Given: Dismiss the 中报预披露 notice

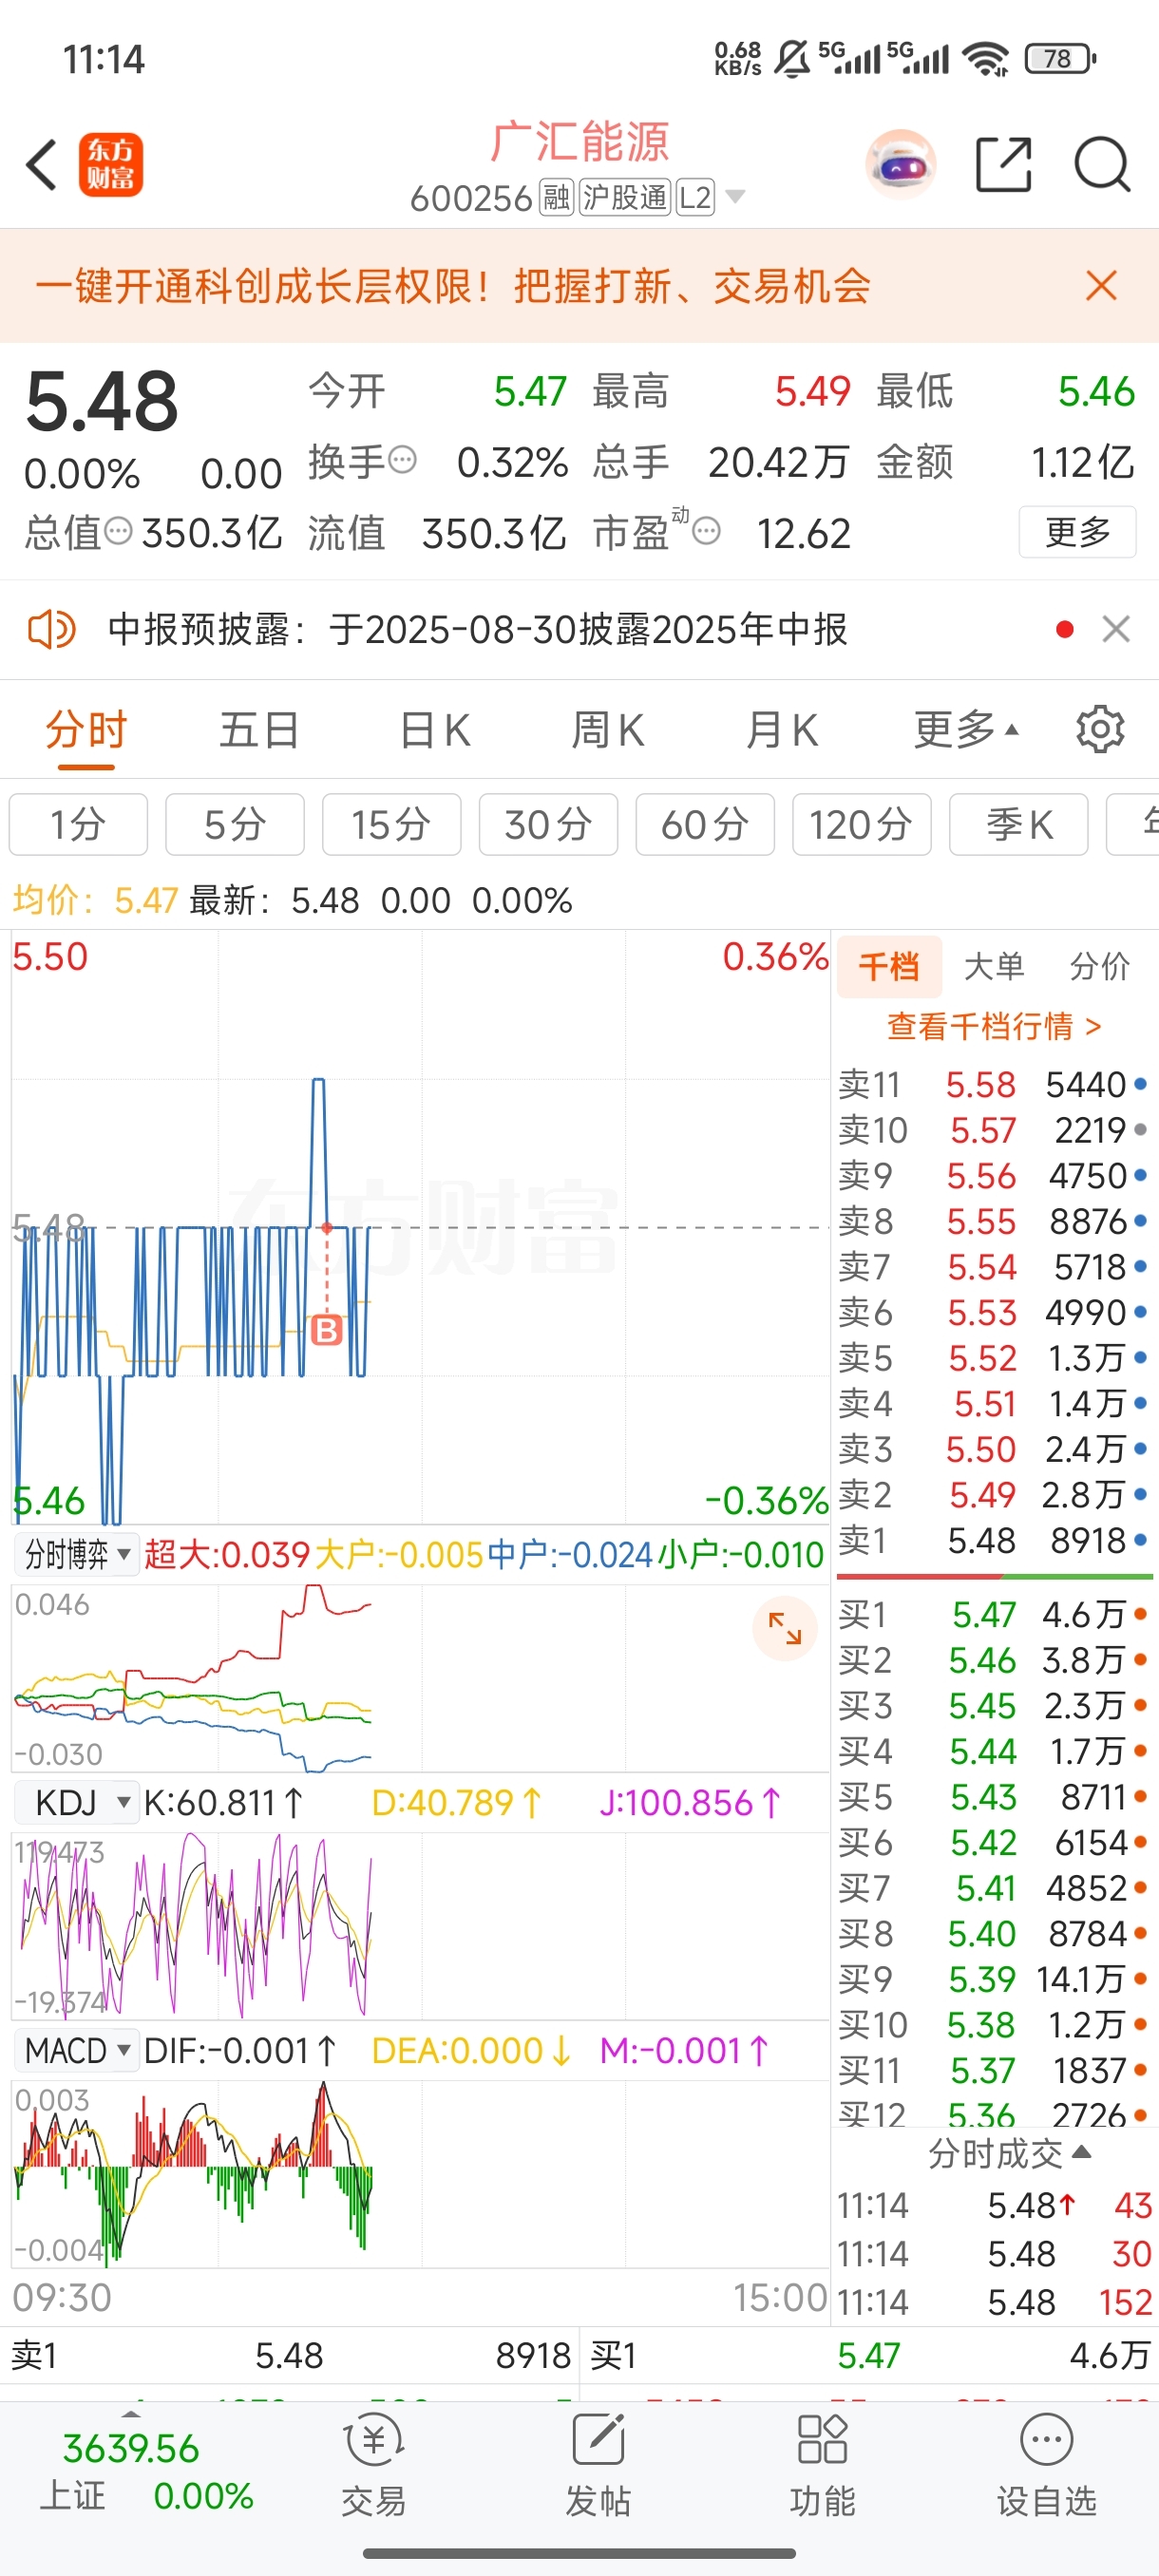Looking at the screenshot, I should pyautogui.click(x=1116, y=629).
